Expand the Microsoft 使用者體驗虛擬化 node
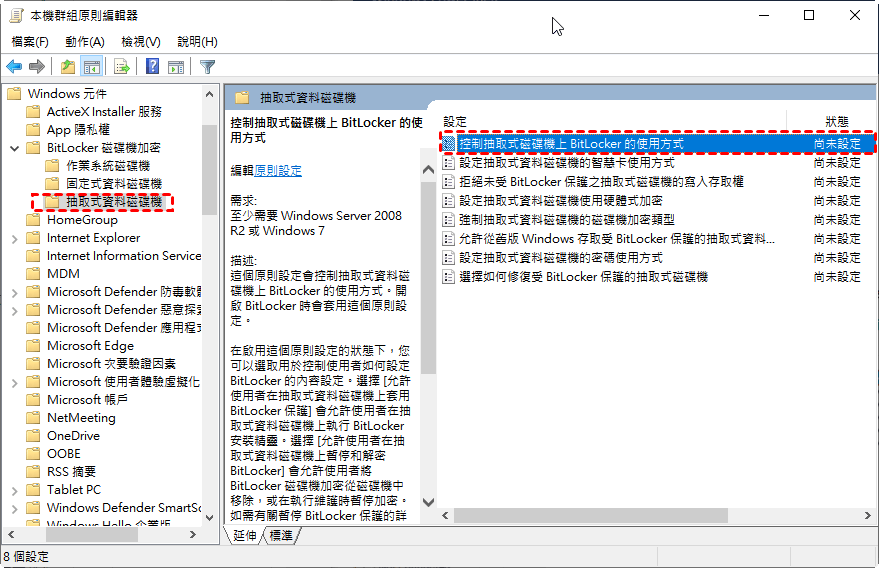 (x=15, y=382)
